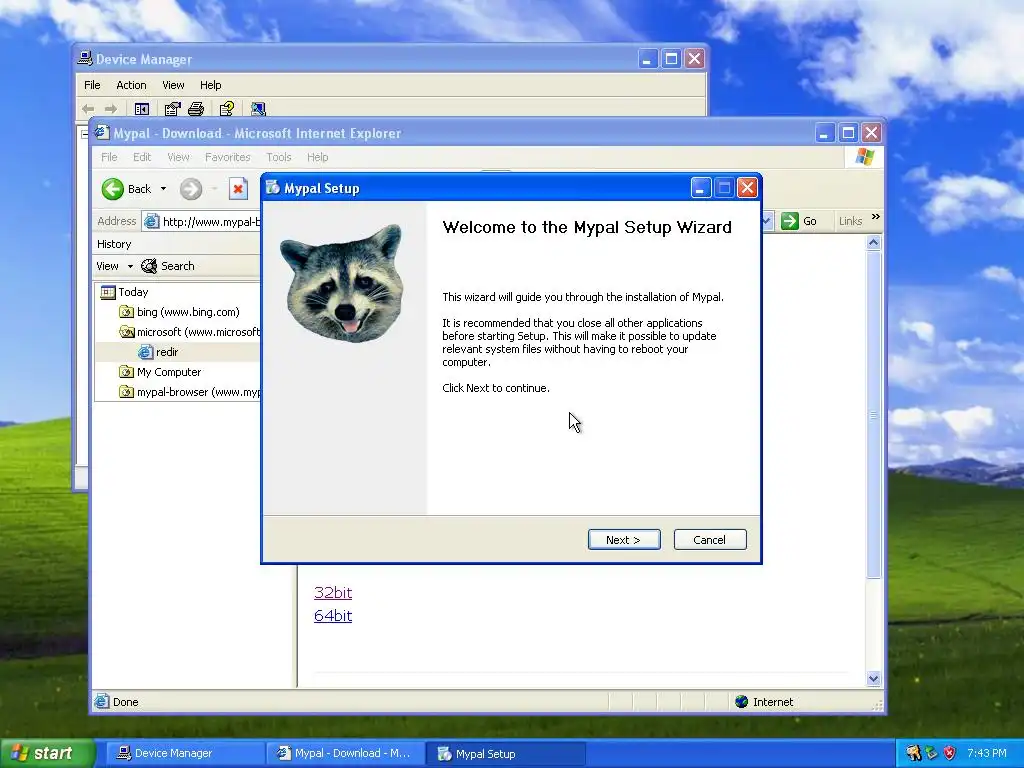Minimize the Mypal Setup window
This screenshot has height=768, width=1024.
pos(701,188)
